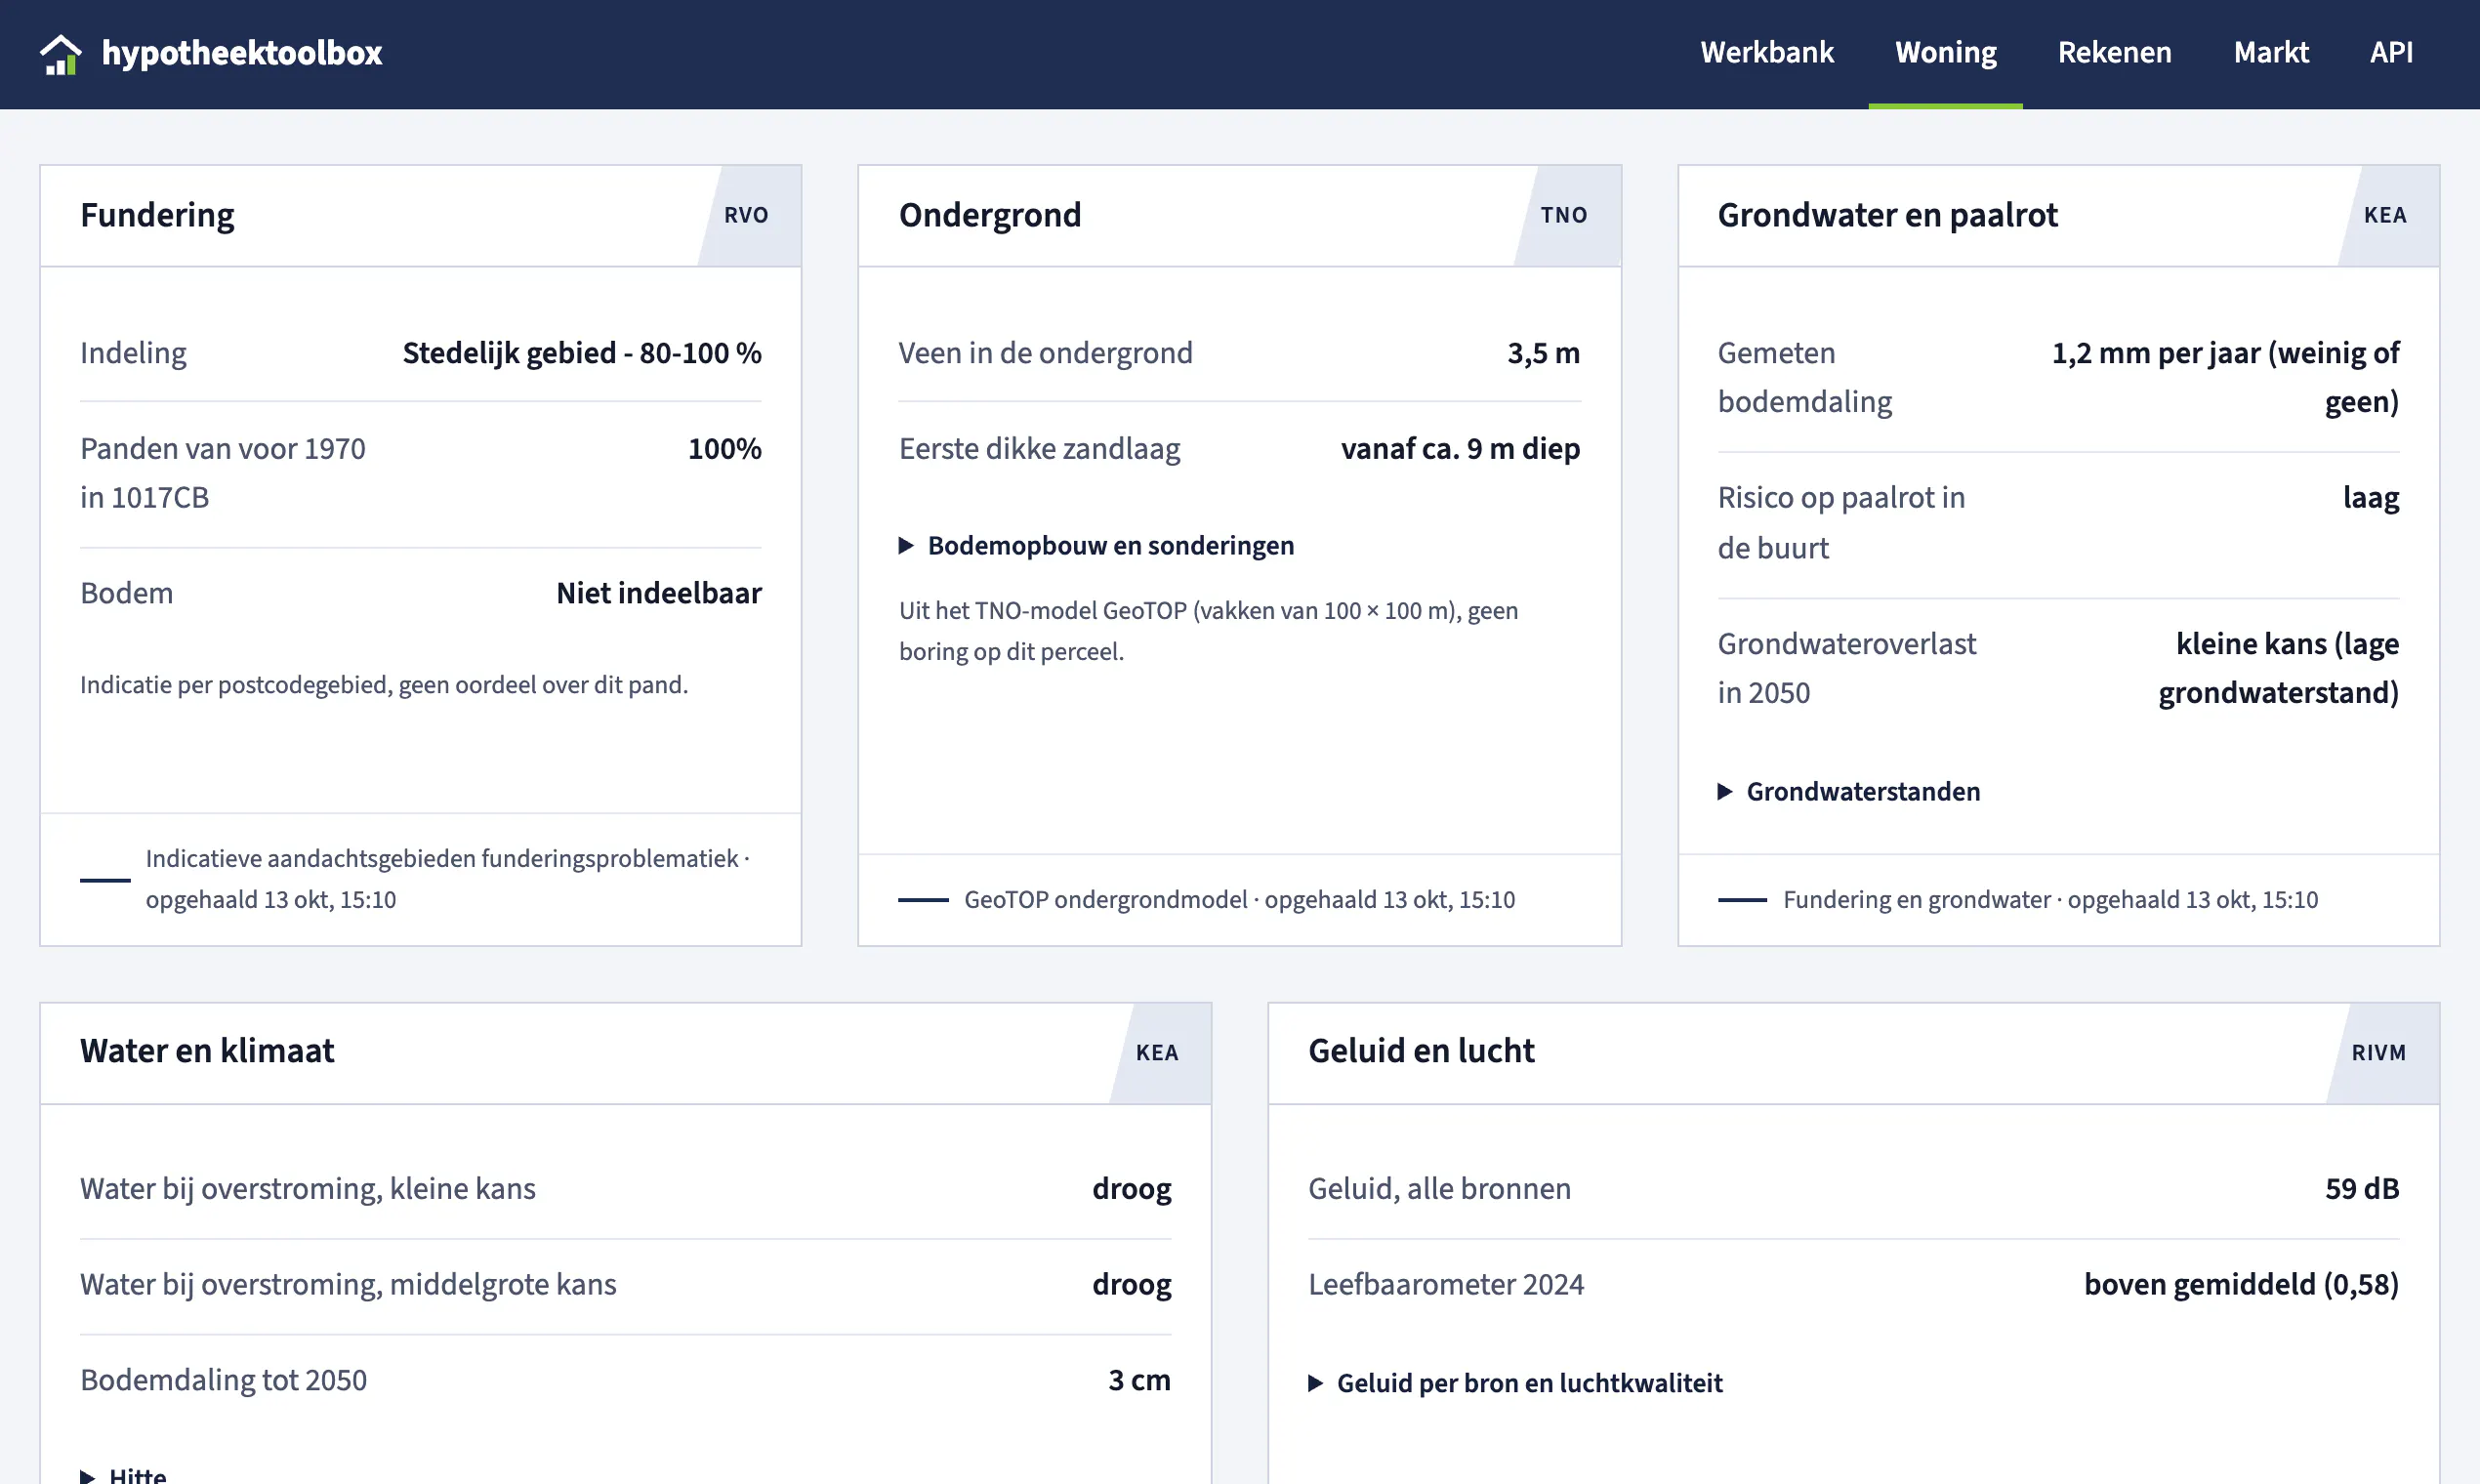
Task: Expand the Hitte disclosure
Action: 124,1474
